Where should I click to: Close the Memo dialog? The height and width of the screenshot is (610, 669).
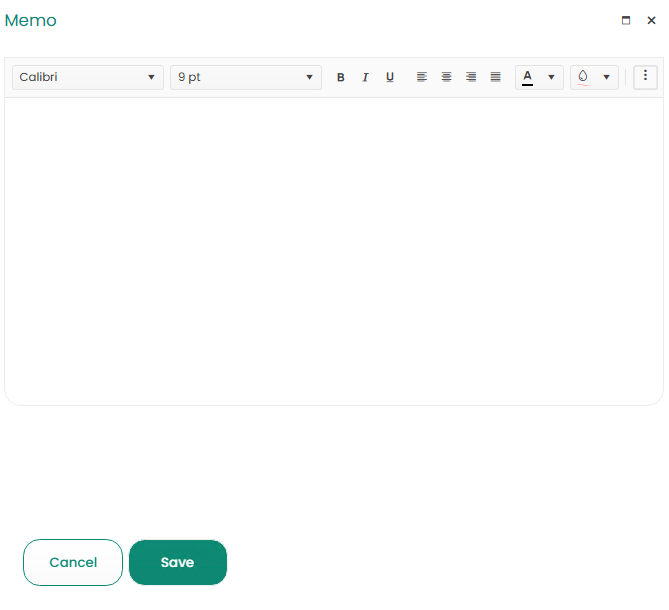[x=651, y=20]
